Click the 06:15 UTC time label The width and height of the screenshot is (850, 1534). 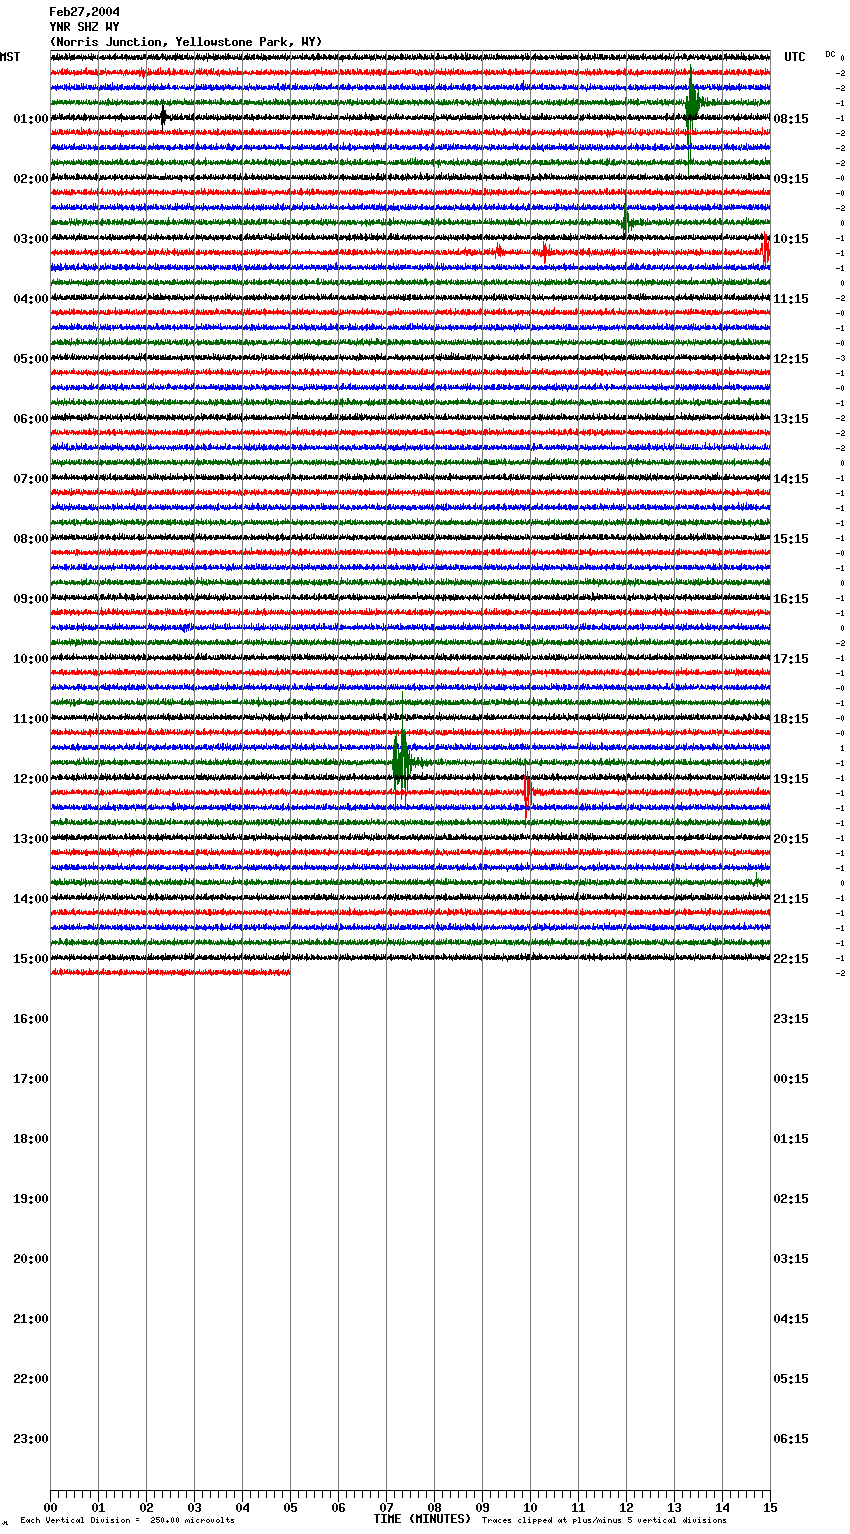click(791, 1439)
